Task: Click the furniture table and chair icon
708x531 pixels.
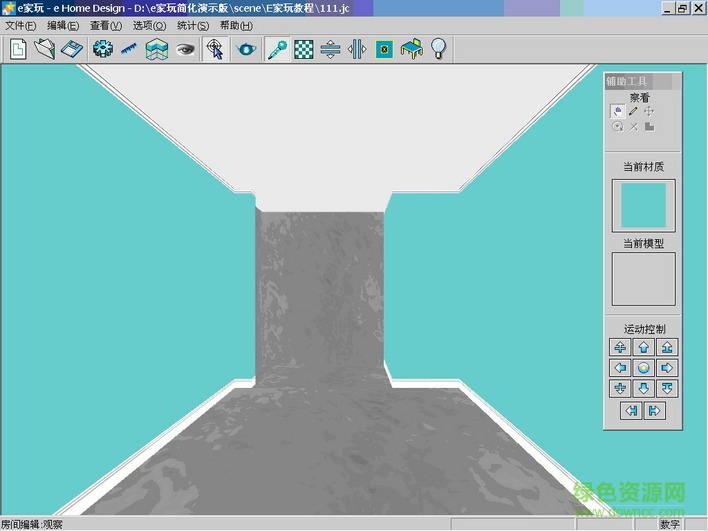Action: click(x=411, y=49)
